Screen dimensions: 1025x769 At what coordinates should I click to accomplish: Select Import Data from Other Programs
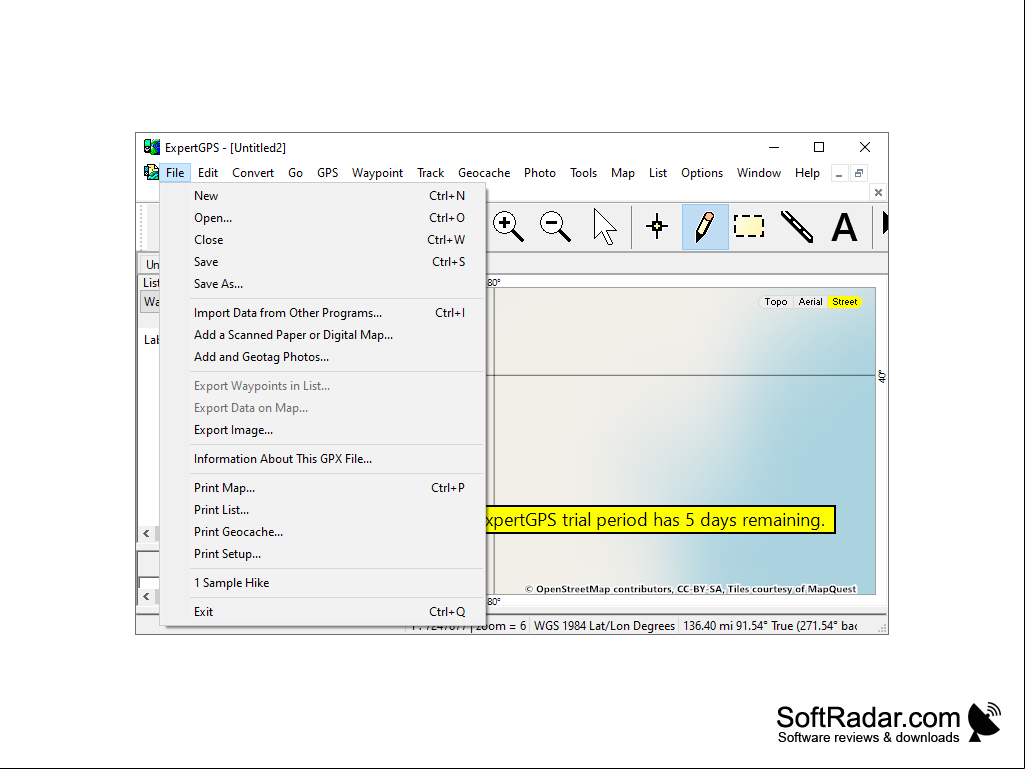click(x=323, y=313)
